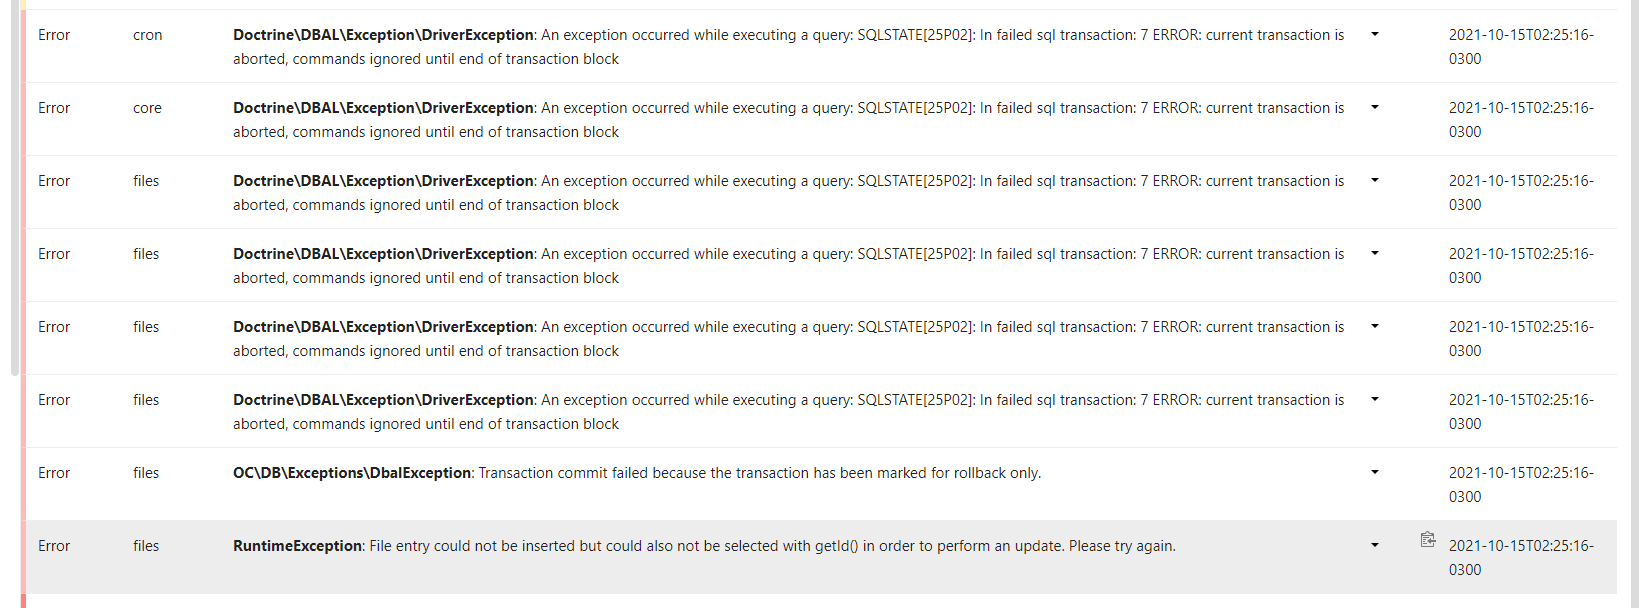The image size is (1639, 608).
Task: Click the Error level in RuntimeException row
Action: click(54, 546)
